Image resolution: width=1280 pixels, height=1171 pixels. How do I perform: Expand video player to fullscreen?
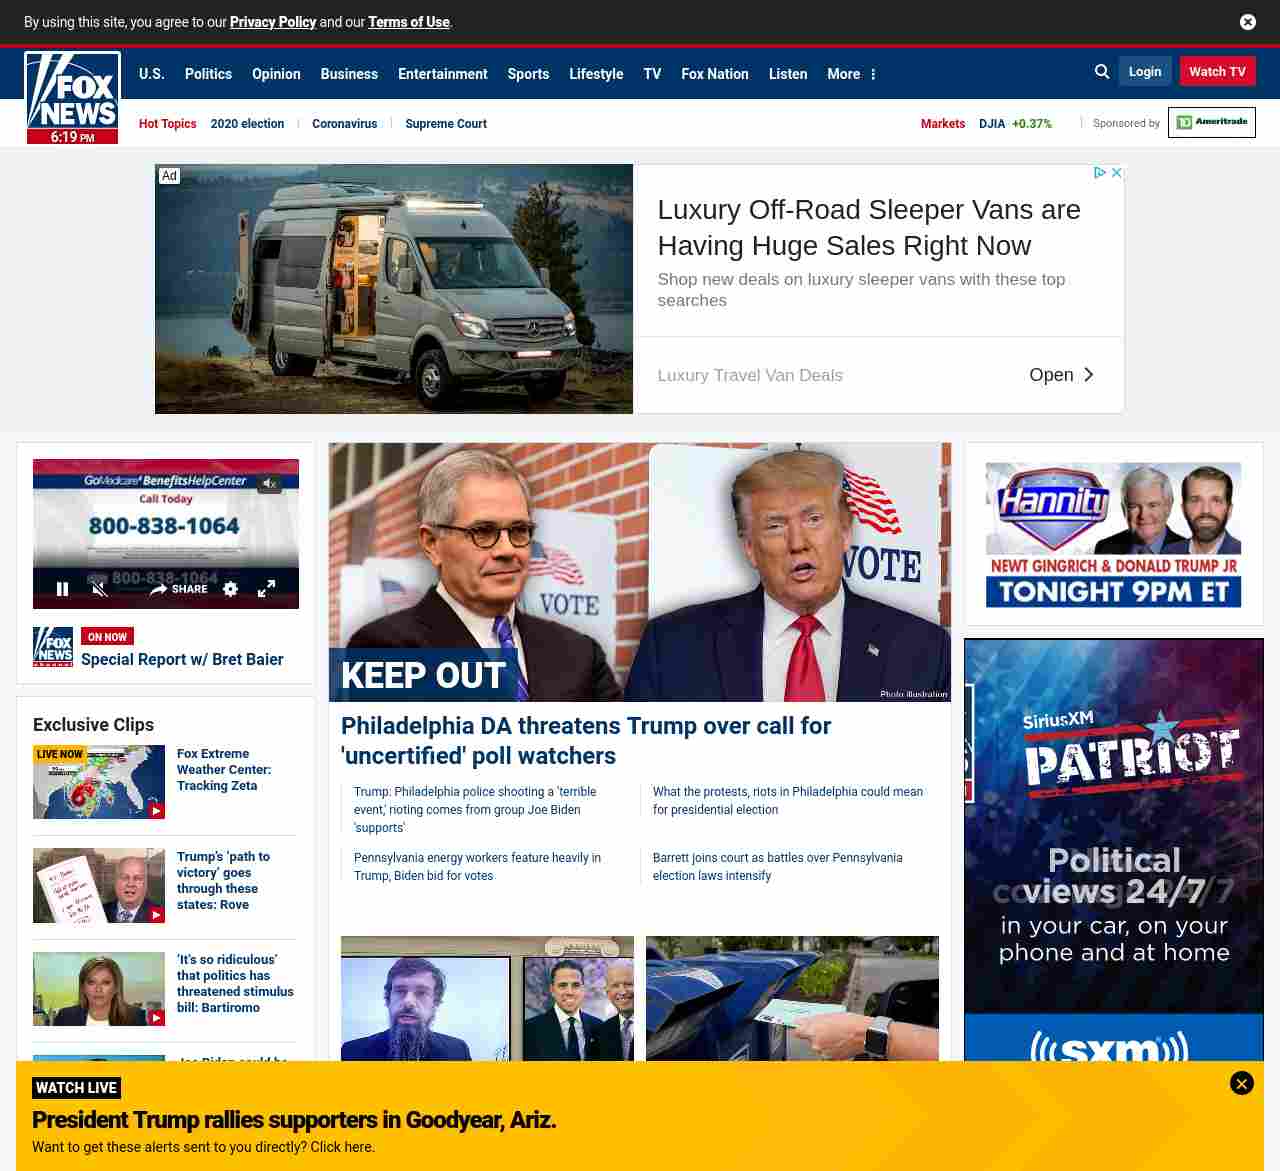pos(266,589)
